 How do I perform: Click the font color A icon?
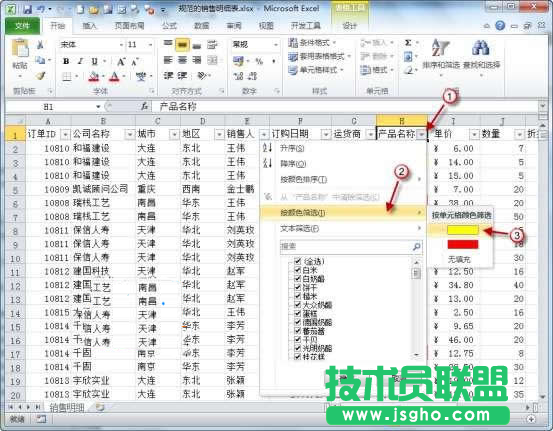pos(114,76)
